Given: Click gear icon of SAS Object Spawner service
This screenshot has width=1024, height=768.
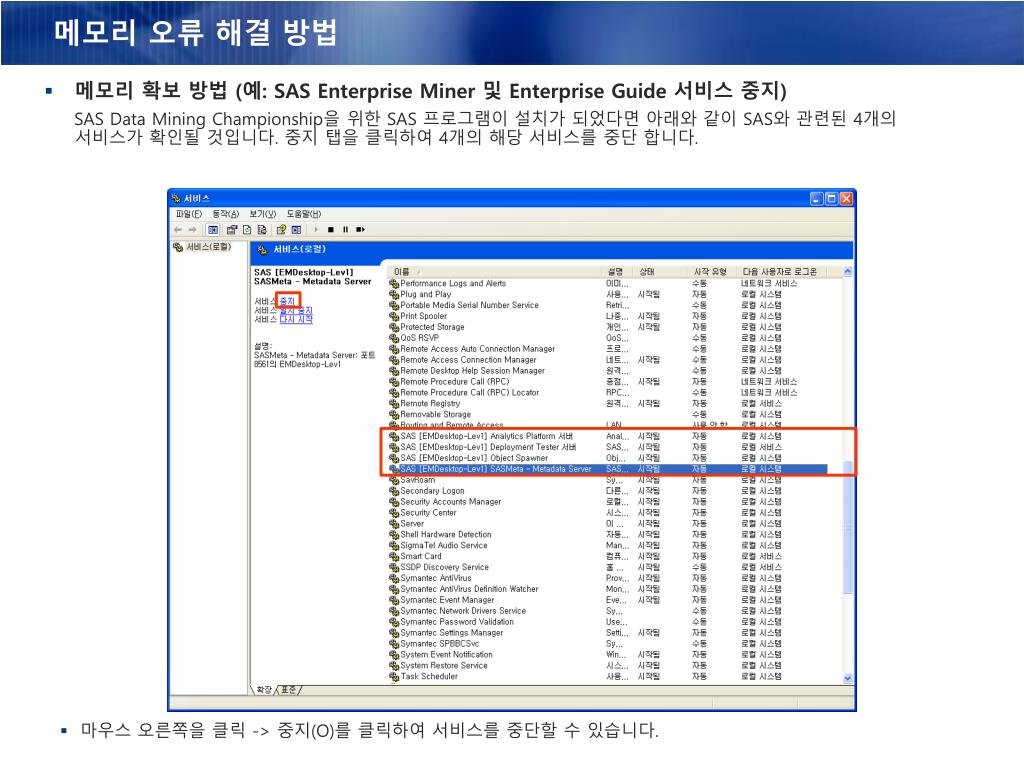Looking at the screenshot, I should tap(394, 458).
